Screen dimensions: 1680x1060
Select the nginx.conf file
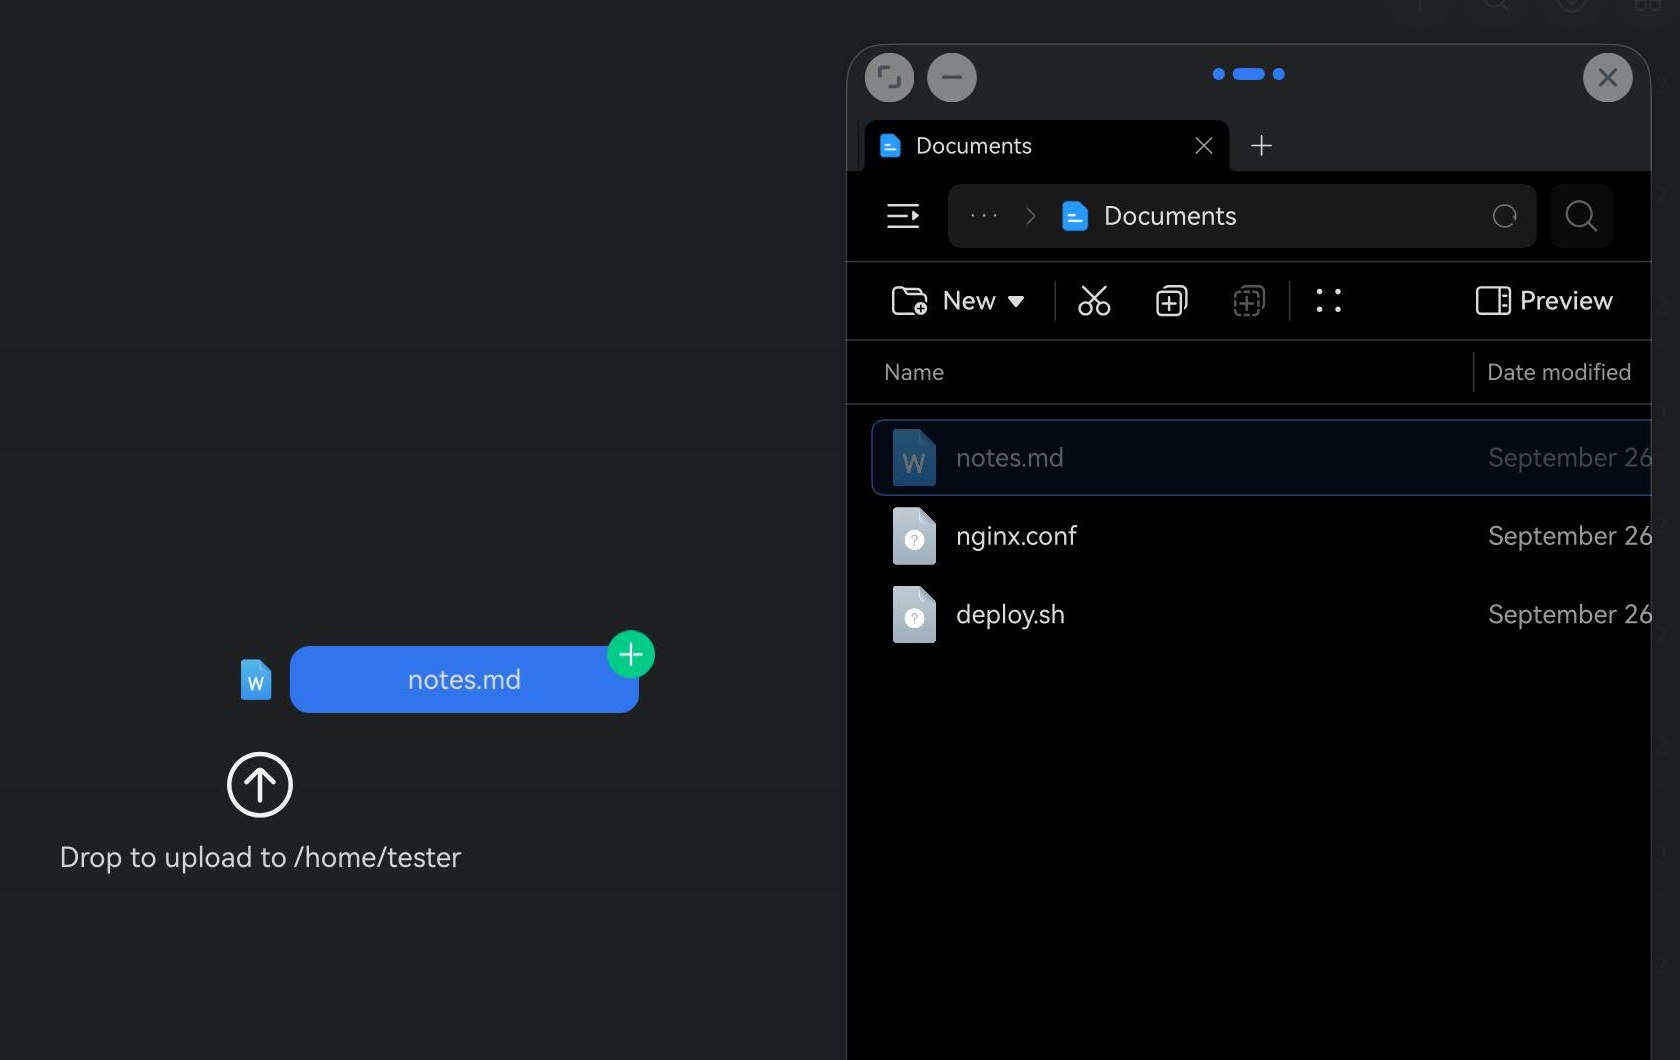(x=1262, y=536)
